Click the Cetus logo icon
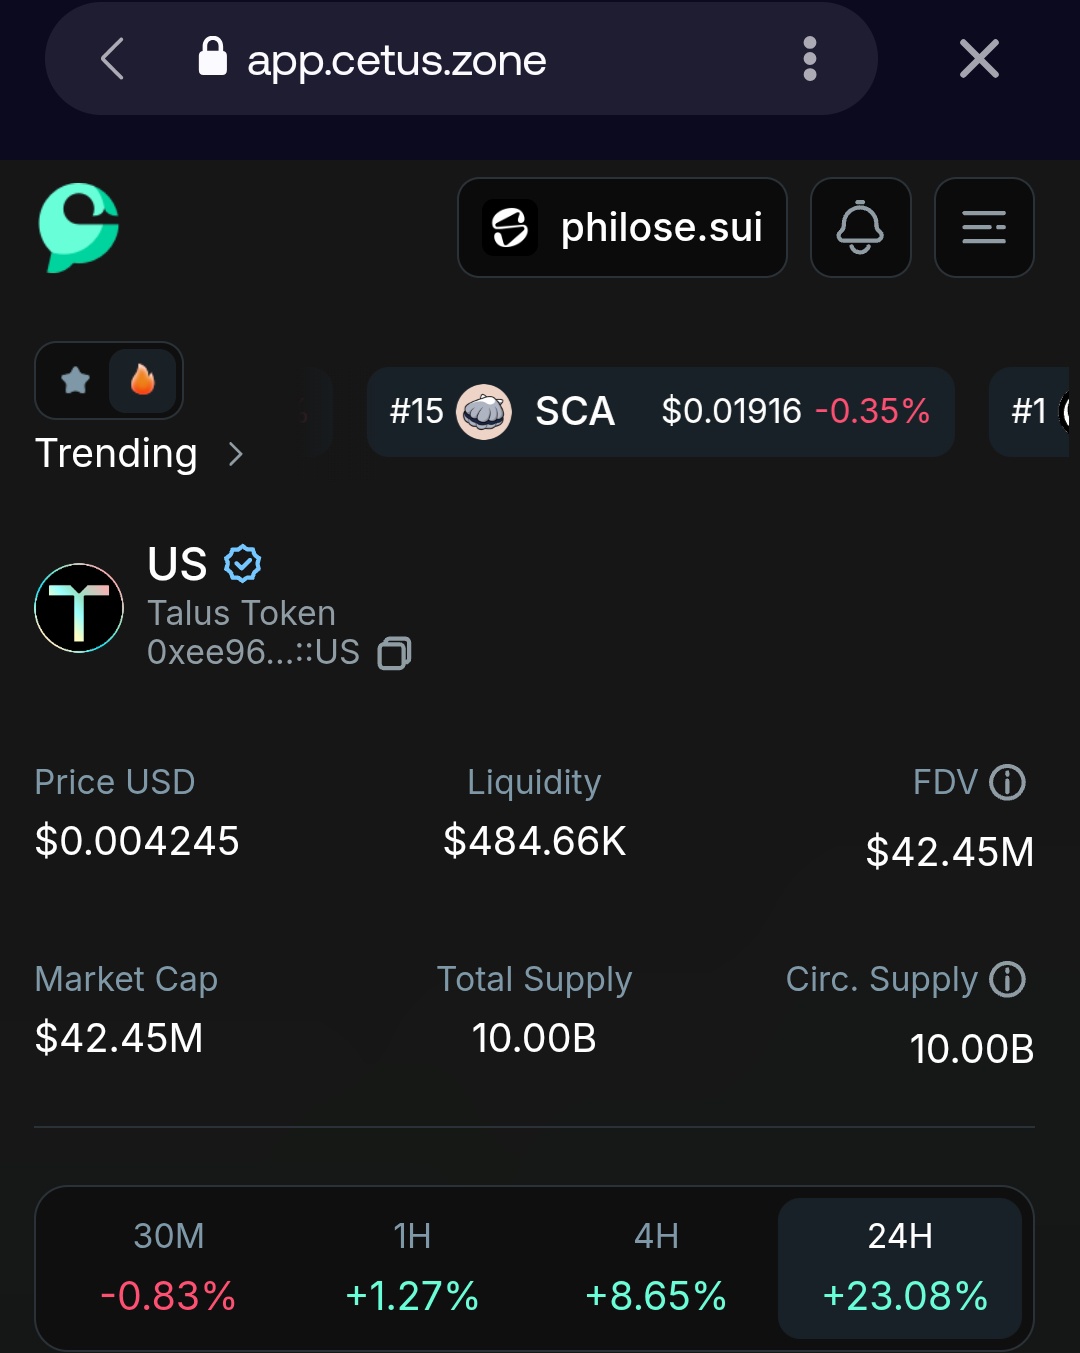Screen dimensions: 1080x1353 (79, 227)
